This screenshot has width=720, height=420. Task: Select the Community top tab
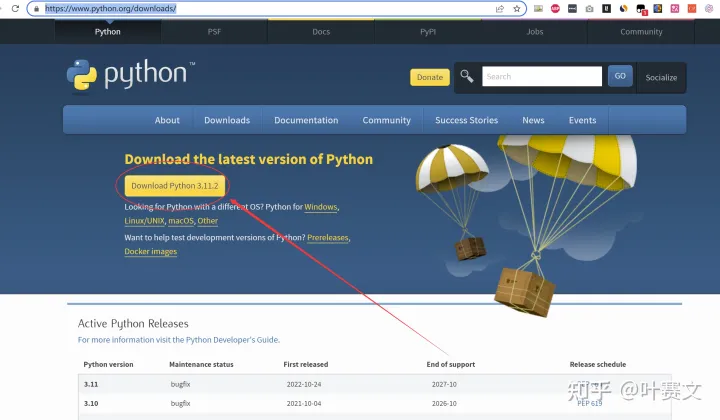(641, 32)
